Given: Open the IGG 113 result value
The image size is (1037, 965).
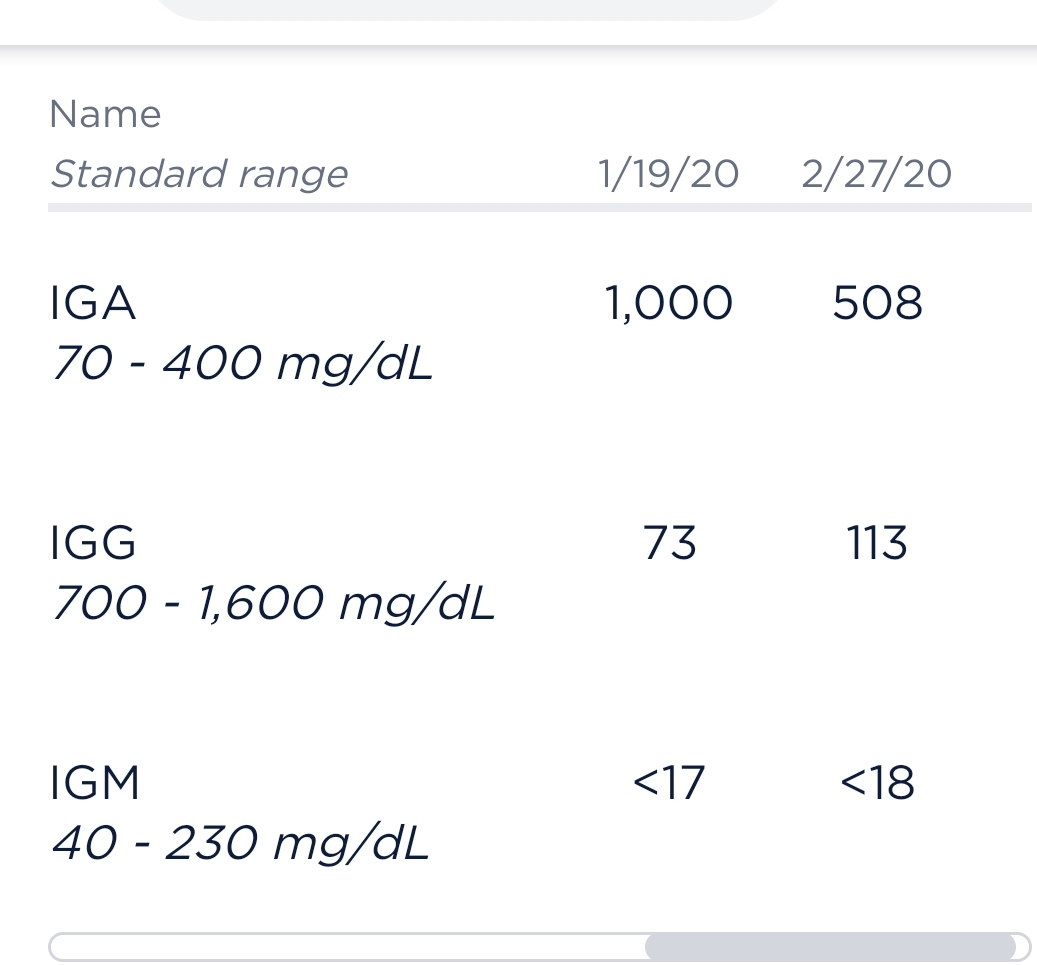Looking at the screenshot, I should click(877, 543).
